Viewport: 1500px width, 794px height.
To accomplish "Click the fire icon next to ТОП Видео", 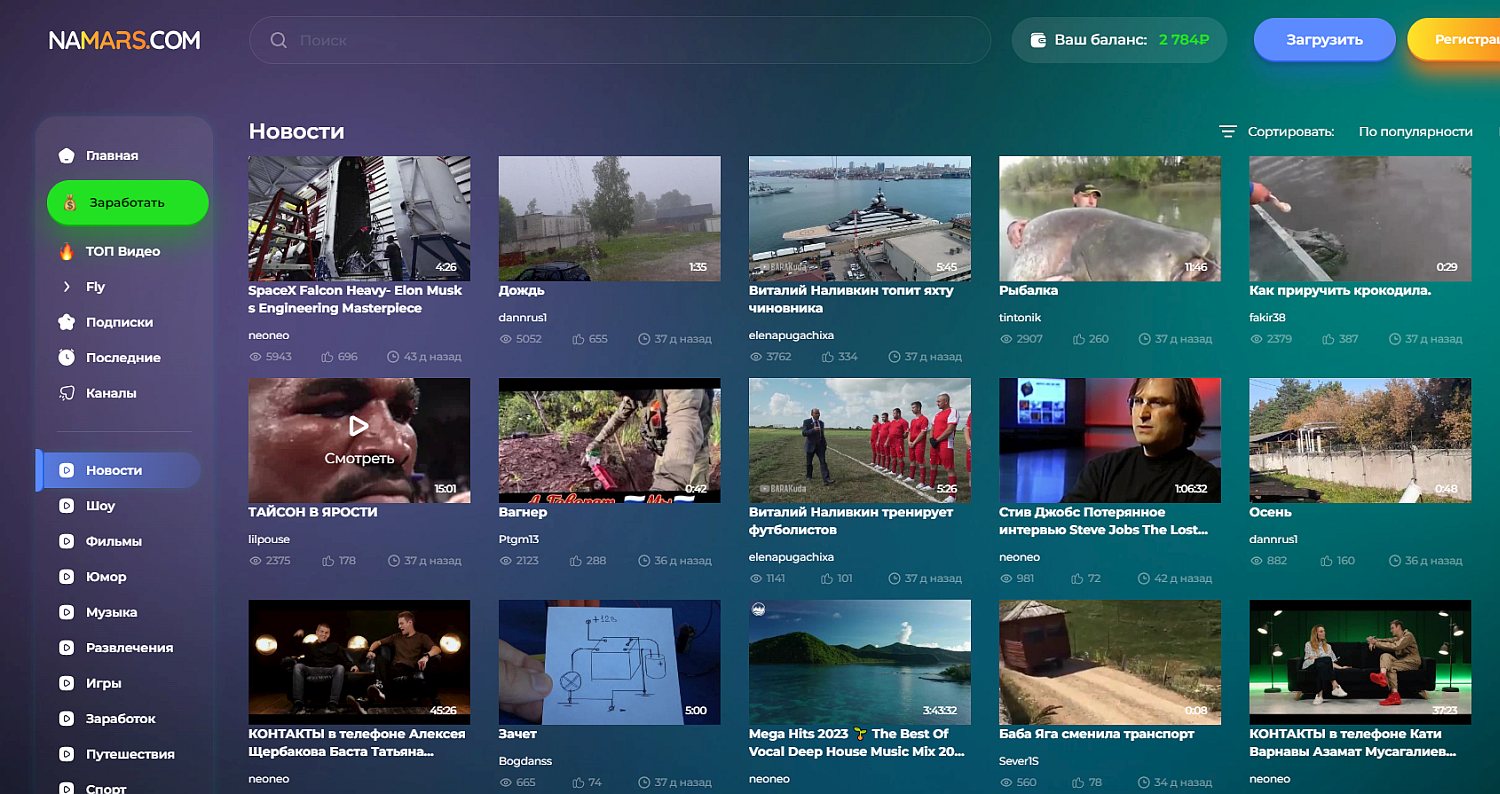I will click(67, 252).
